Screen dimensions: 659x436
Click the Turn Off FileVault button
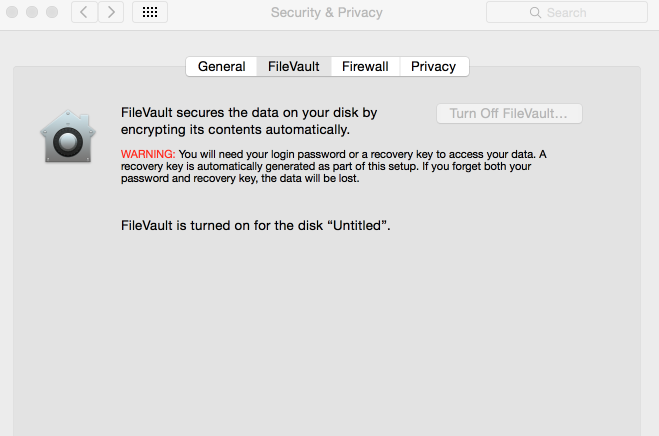509,114
